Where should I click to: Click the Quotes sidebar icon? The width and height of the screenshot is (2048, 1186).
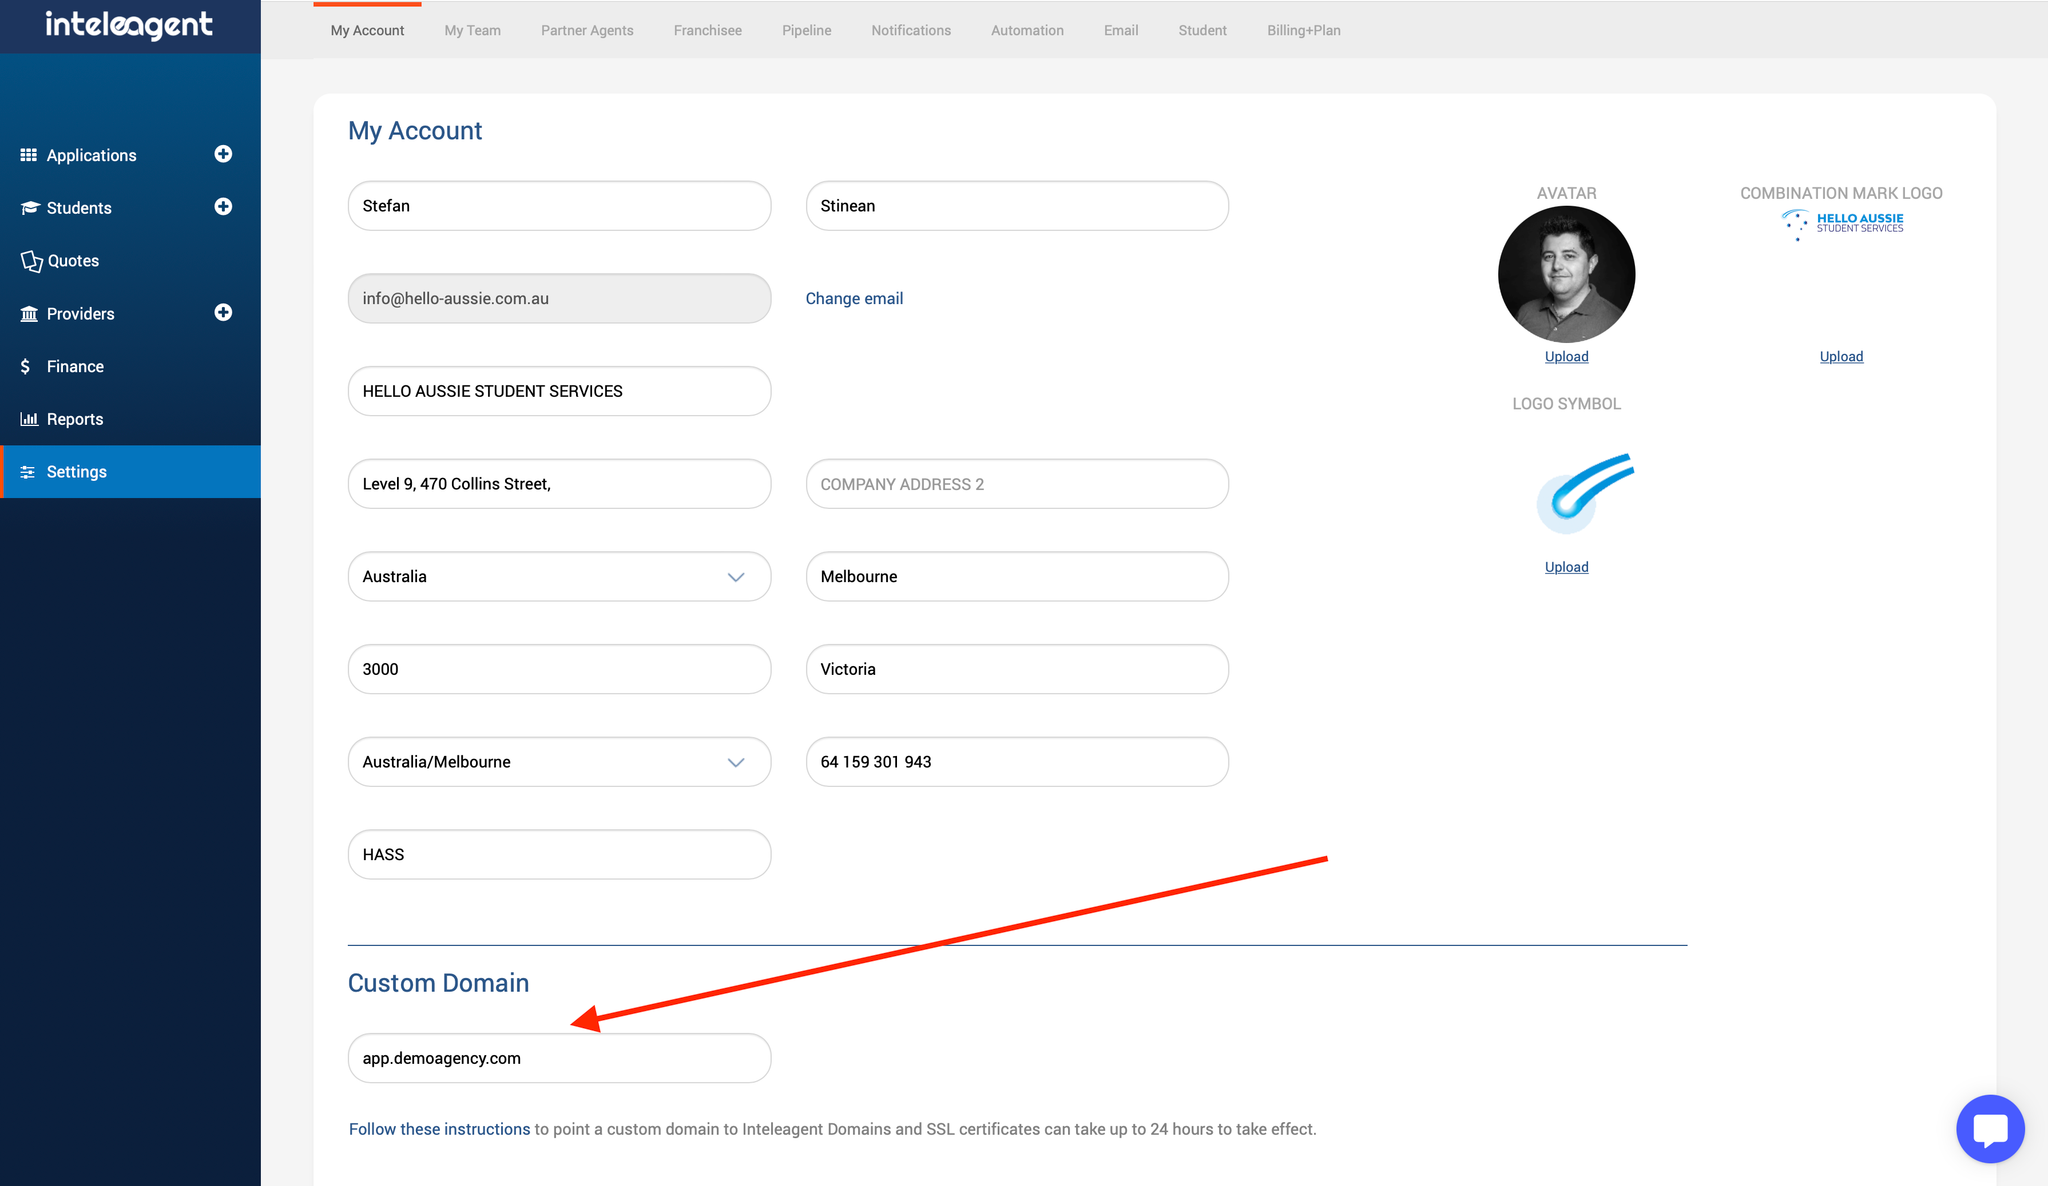[31, 261]
